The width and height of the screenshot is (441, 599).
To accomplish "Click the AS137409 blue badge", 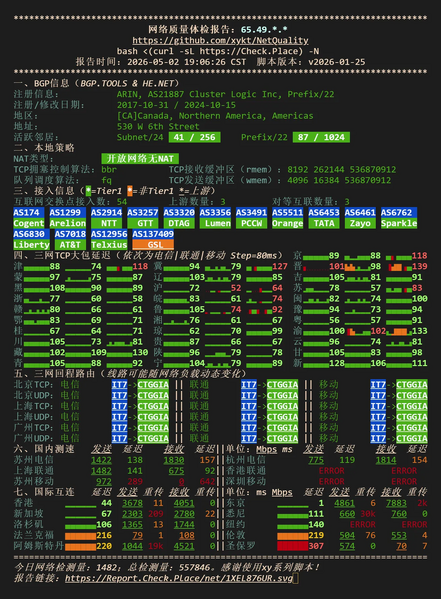I will coord(153,234).
